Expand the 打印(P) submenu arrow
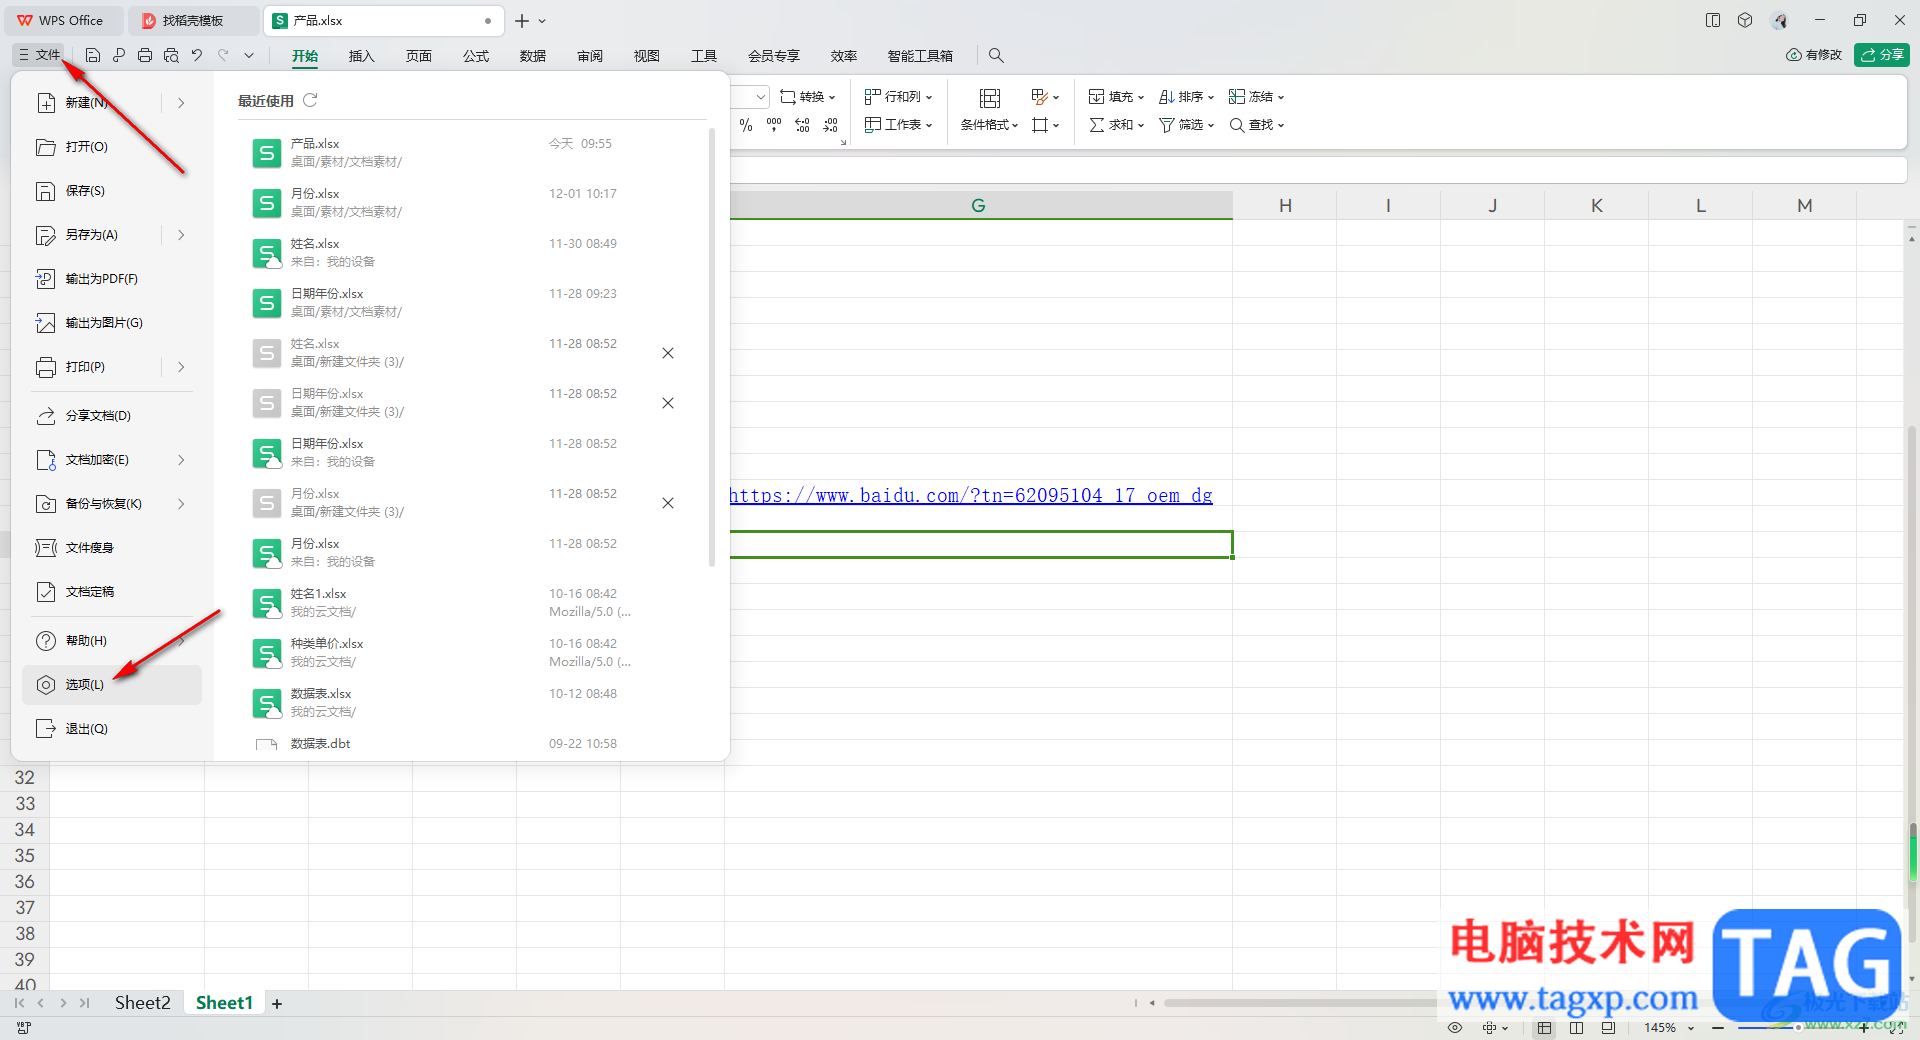 [181, 367]
